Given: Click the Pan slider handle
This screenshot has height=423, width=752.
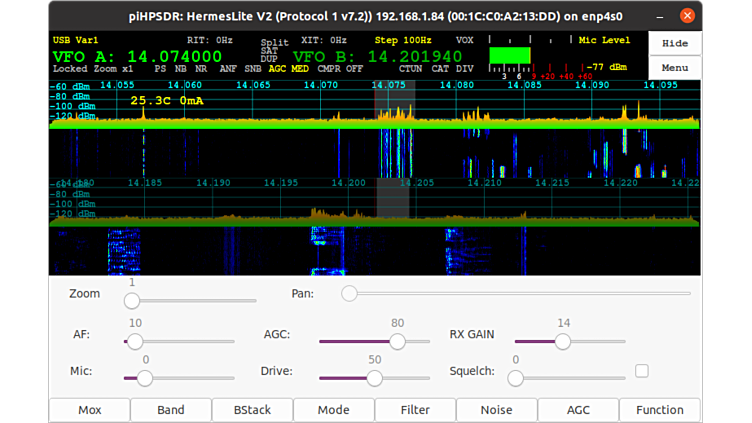Looking at the screenshot, I should [x=349, y=293].
